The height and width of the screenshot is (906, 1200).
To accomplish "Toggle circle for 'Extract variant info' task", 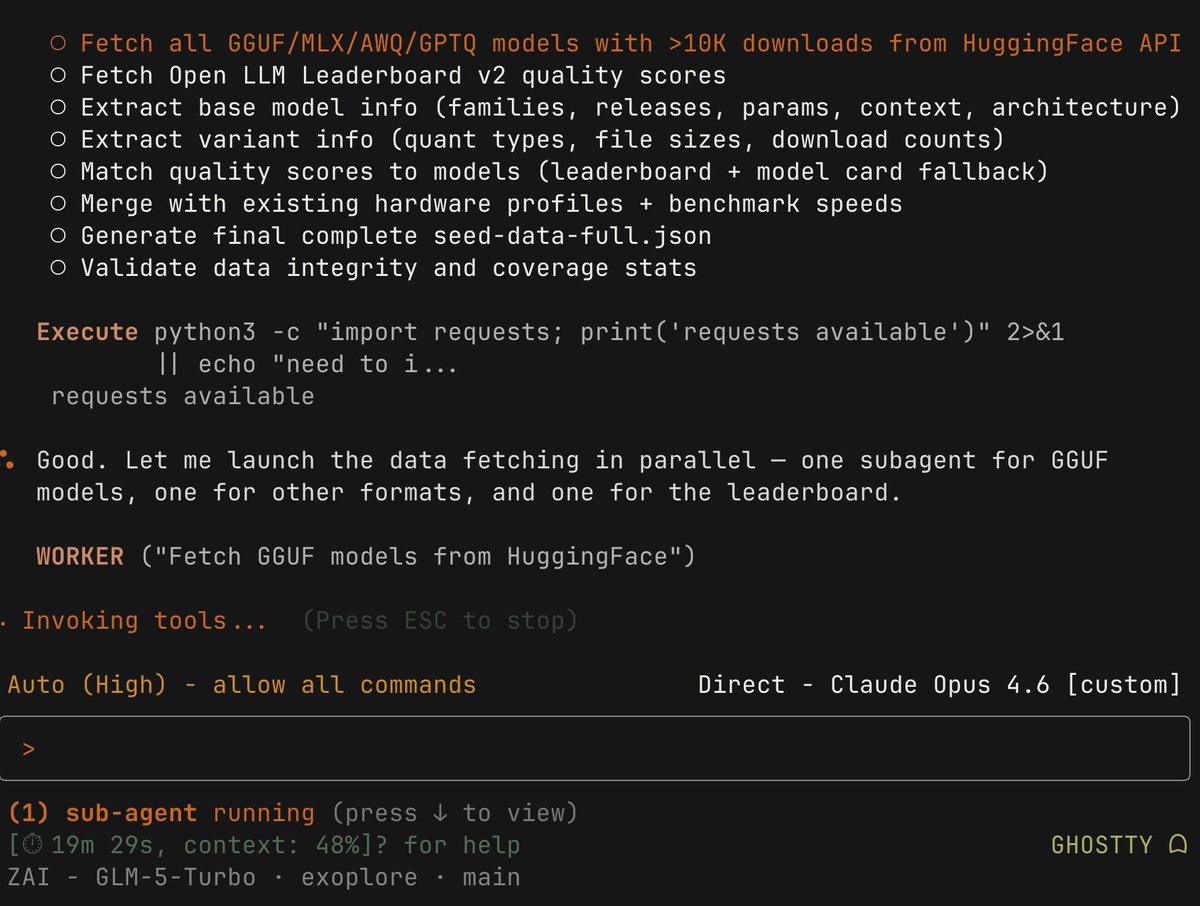I will click(58, 139).
